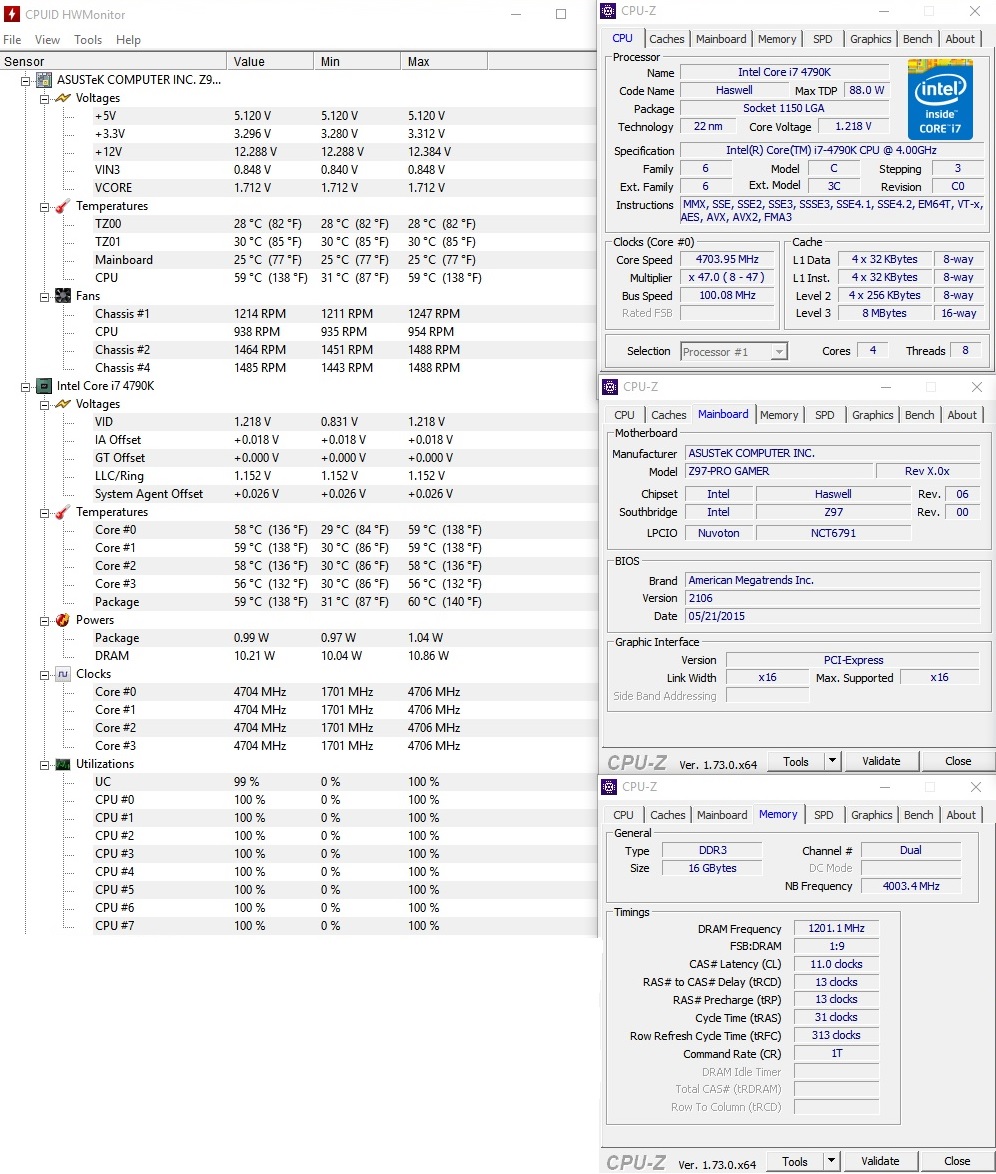
Task: Click the Z97-PRO GAMER model field
Action: click(779, 471)
